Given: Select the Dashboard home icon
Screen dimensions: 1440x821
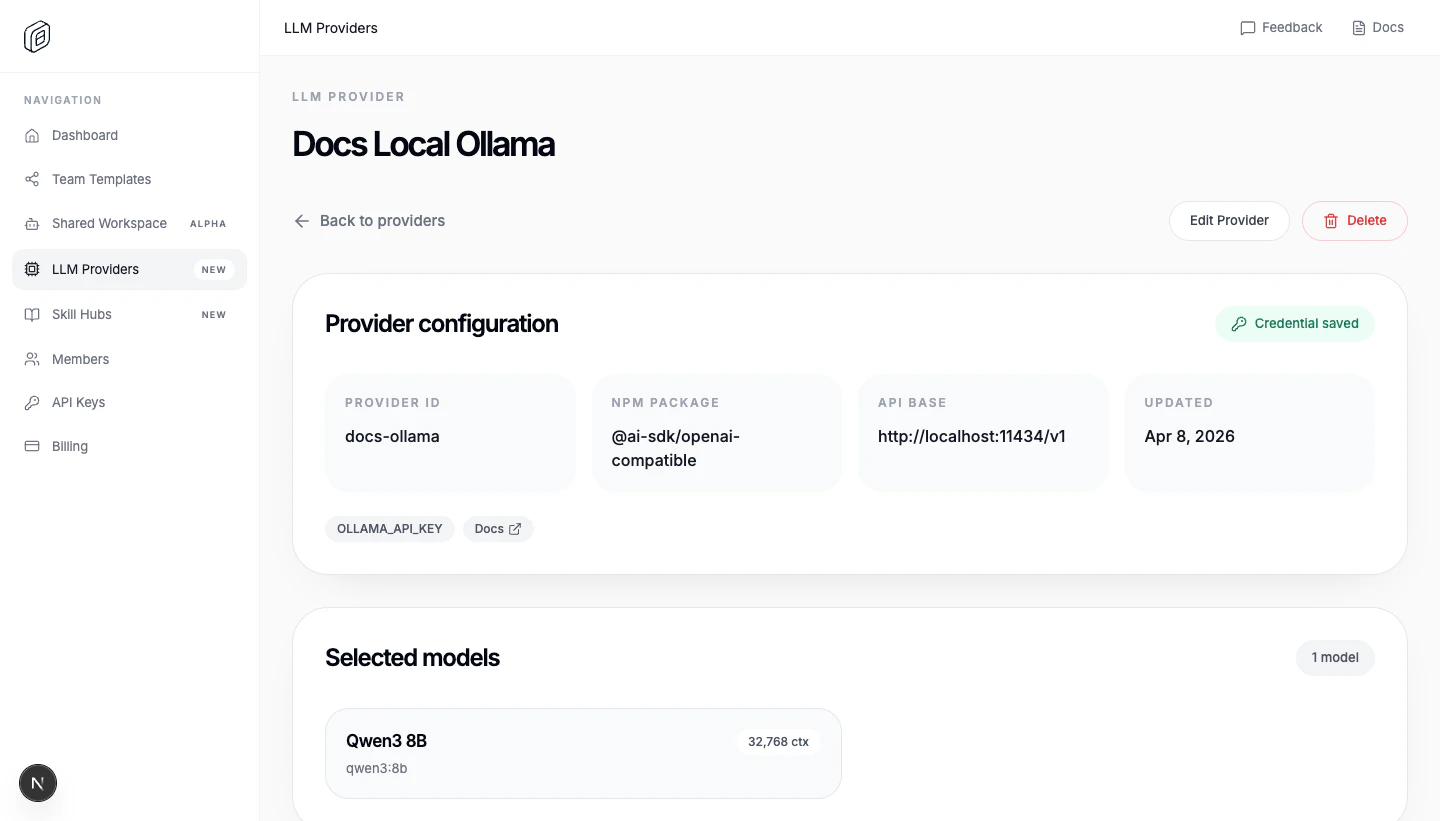Looking at the screenshot, I should tap(31, 135).
